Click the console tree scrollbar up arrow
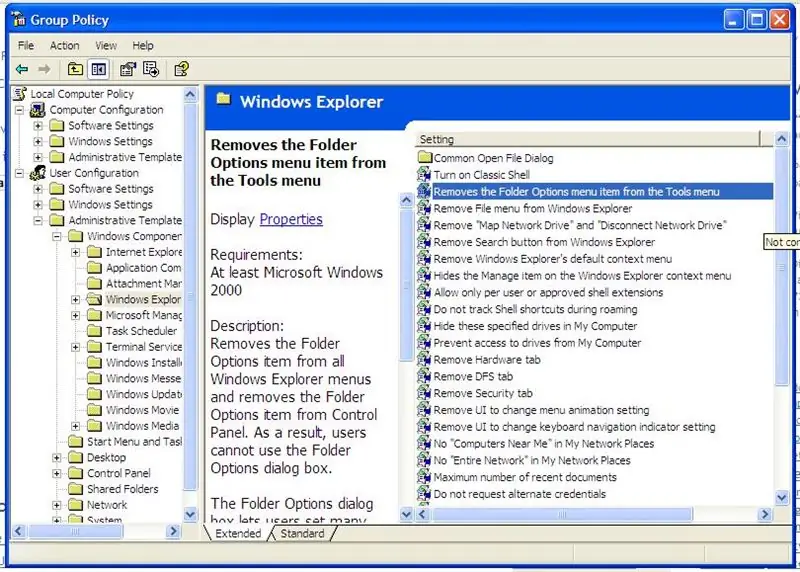 click(190, 94)
